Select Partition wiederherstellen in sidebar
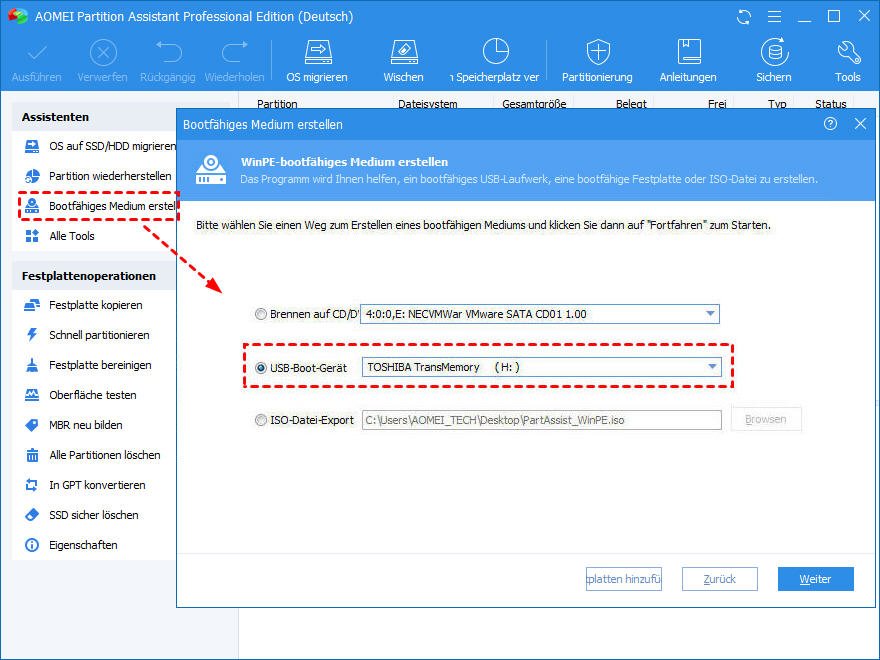 [98, 176]
